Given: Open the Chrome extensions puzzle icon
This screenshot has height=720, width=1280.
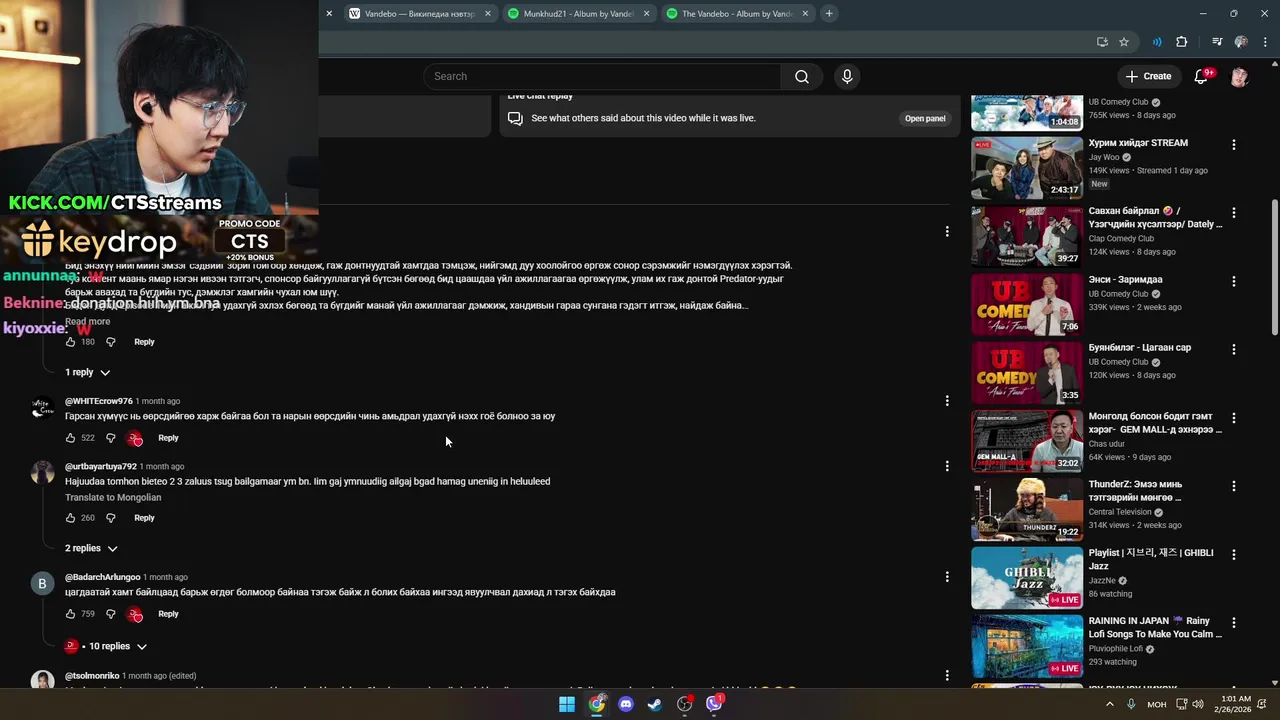Looking at the screenshot, I should pos(1182,42).
